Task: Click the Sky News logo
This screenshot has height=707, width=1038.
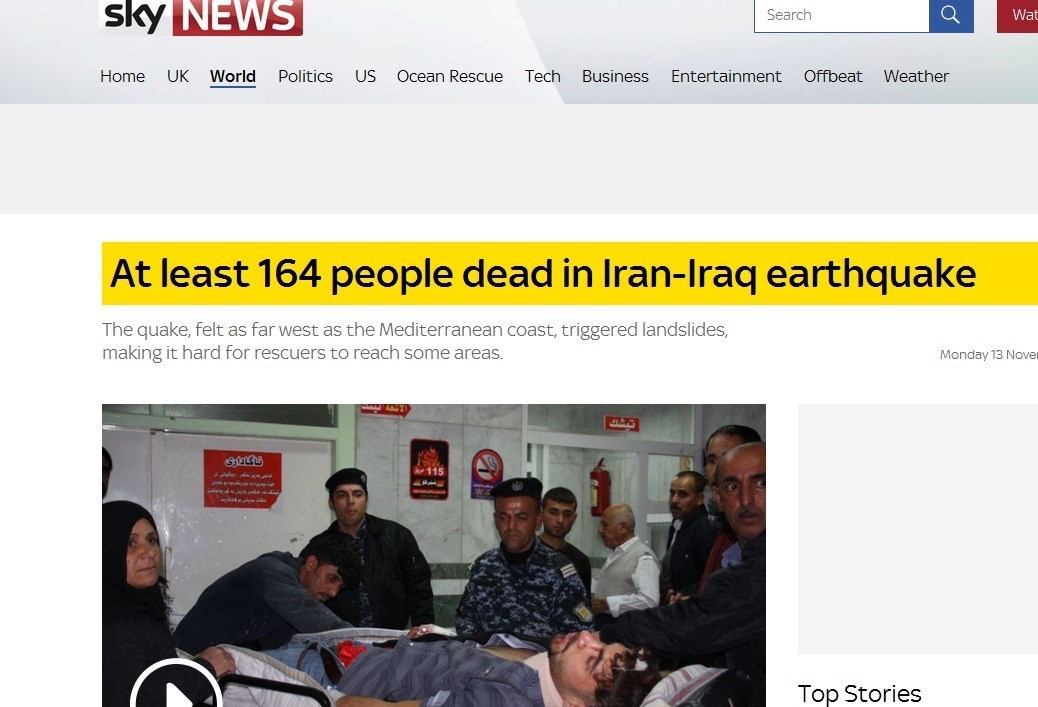Action: (x=201, y=17)
